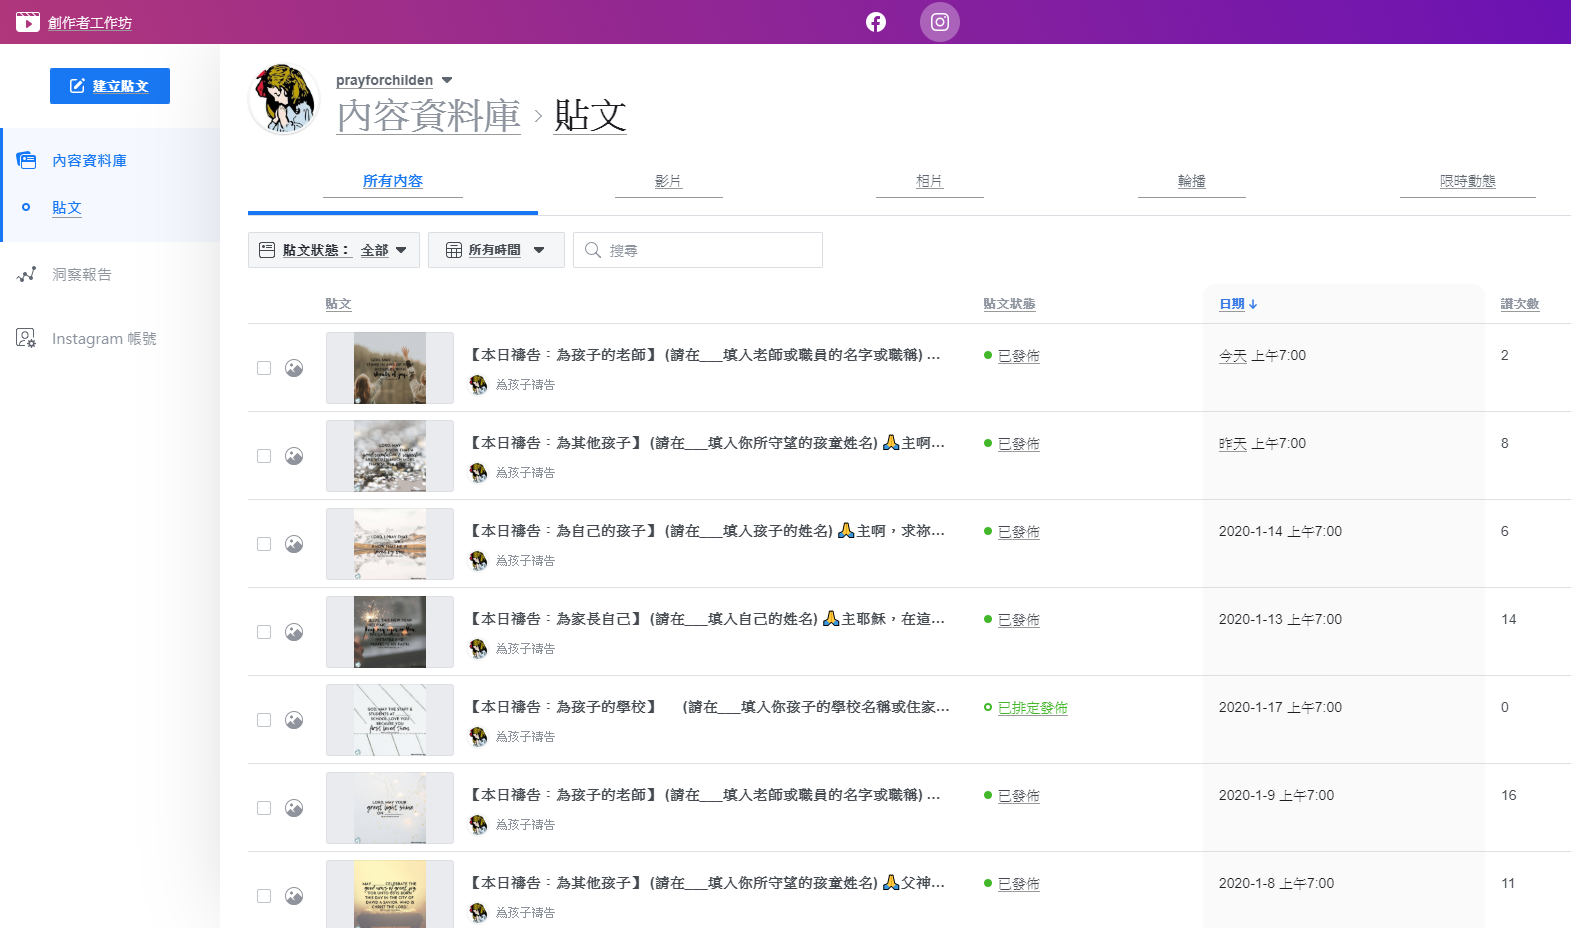Click the 建立貼文 button
This screenshot has width=1571, height=928.
pyautogui.click(x=110, y=86)
